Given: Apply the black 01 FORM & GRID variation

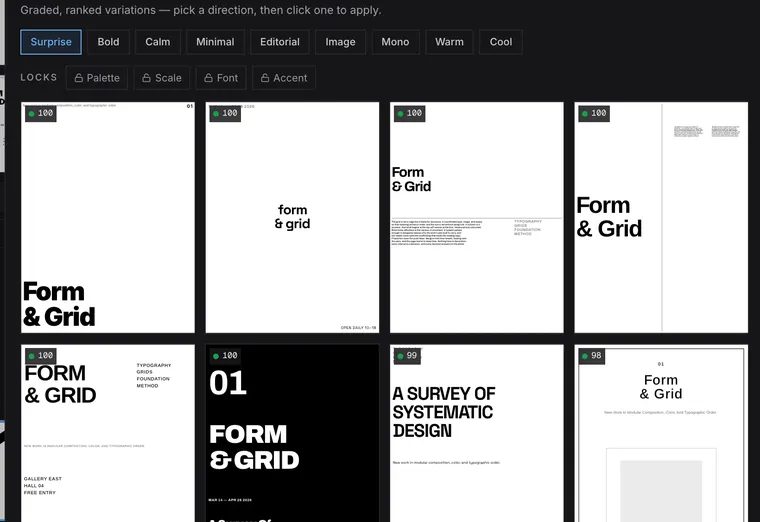Looking at the screenshot, I should click(292, 433).
